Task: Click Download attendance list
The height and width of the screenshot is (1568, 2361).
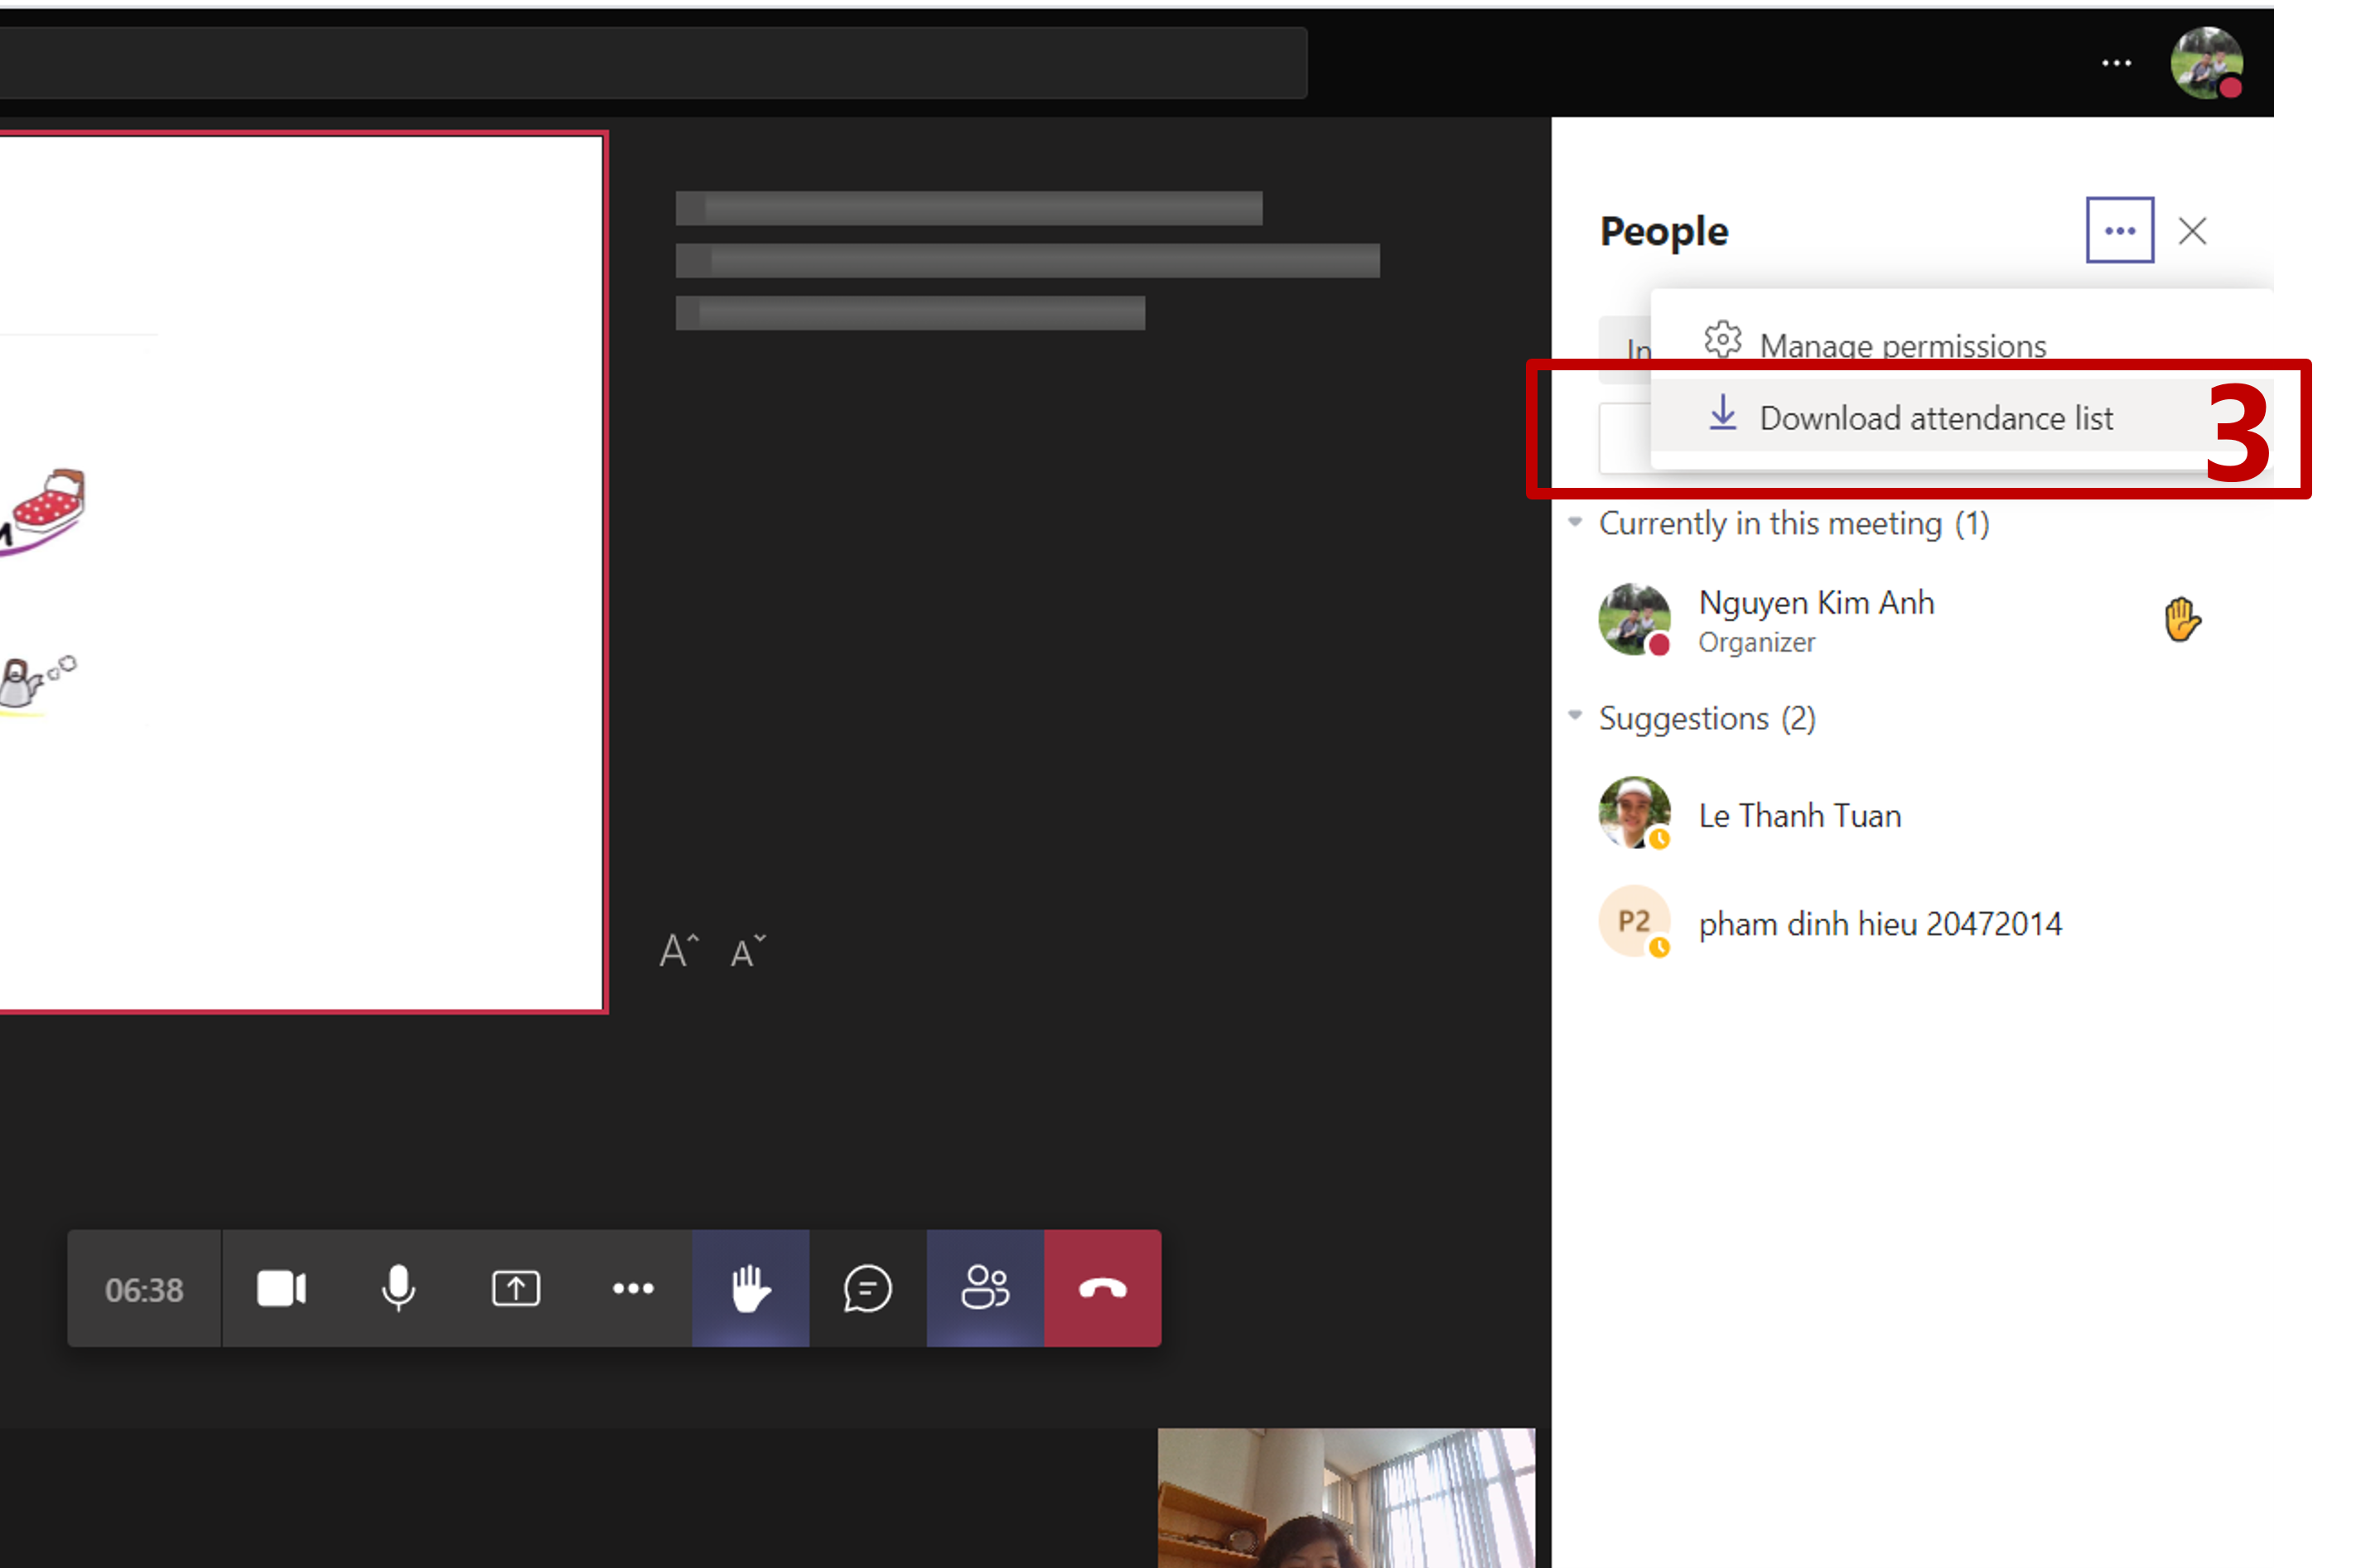Action: click(x=1935, y=417)
